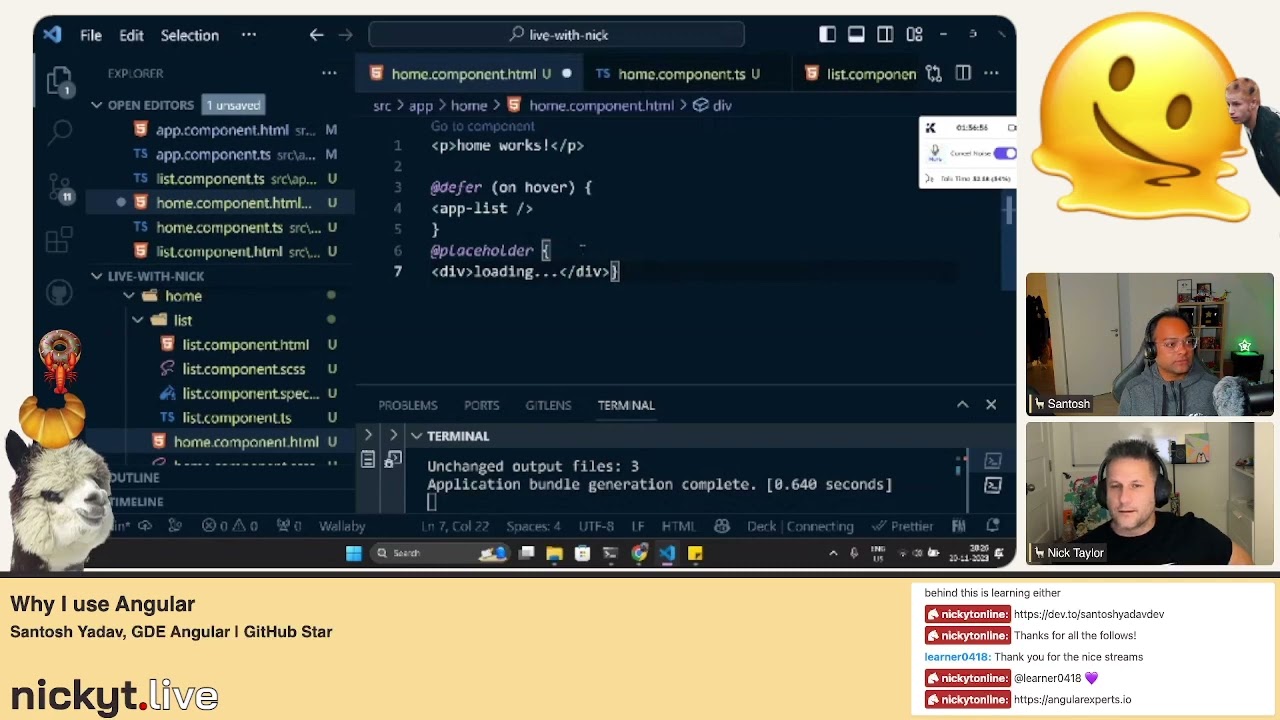1280x720 pixels.
Task: Select list.component.ts in Open Editors
Action: point(210,179)
